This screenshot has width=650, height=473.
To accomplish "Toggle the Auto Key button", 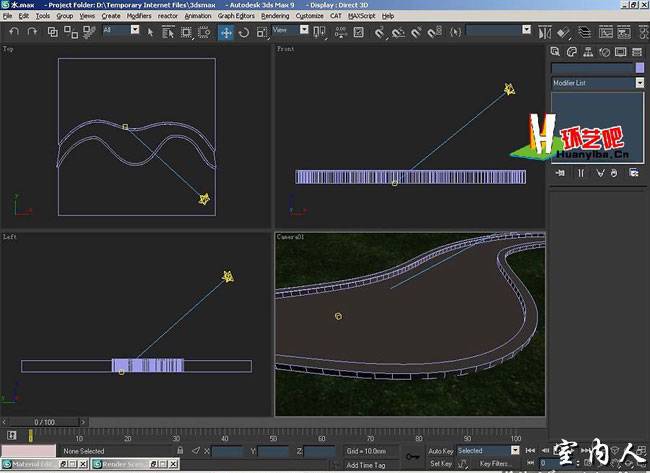I will 441,451.
